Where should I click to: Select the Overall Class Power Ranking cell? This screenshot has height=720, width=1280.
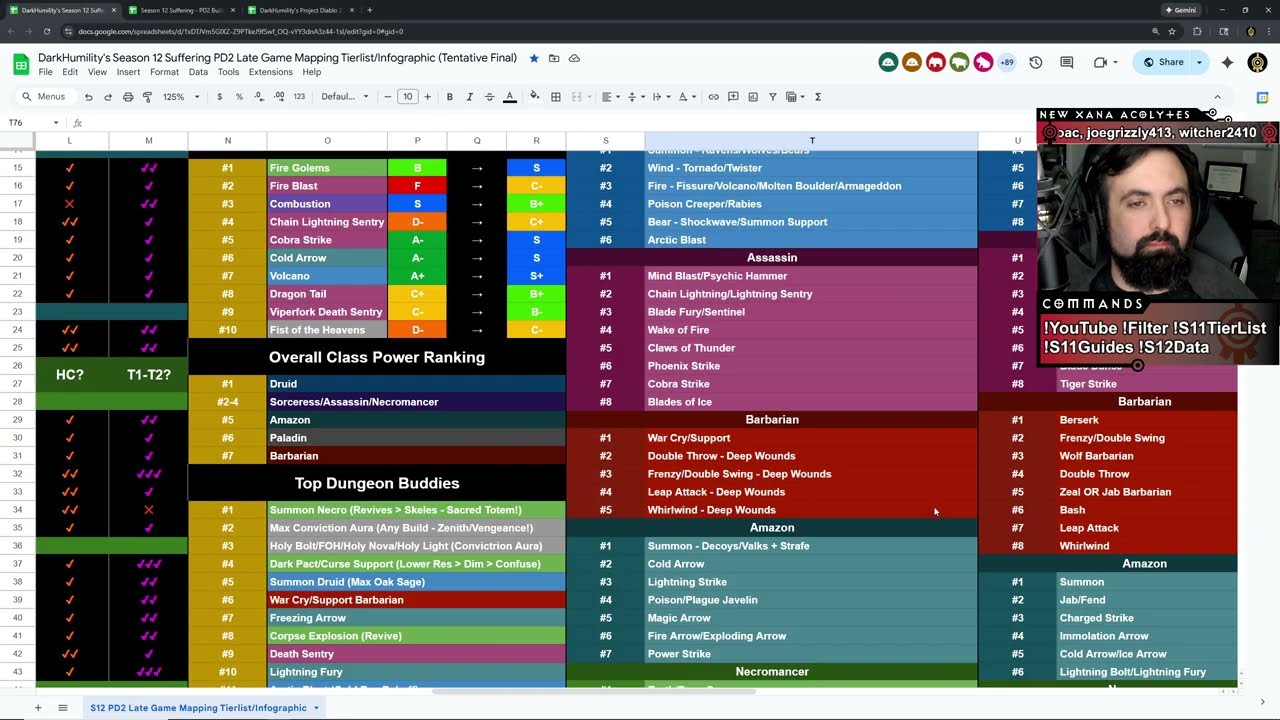point(377,357)
